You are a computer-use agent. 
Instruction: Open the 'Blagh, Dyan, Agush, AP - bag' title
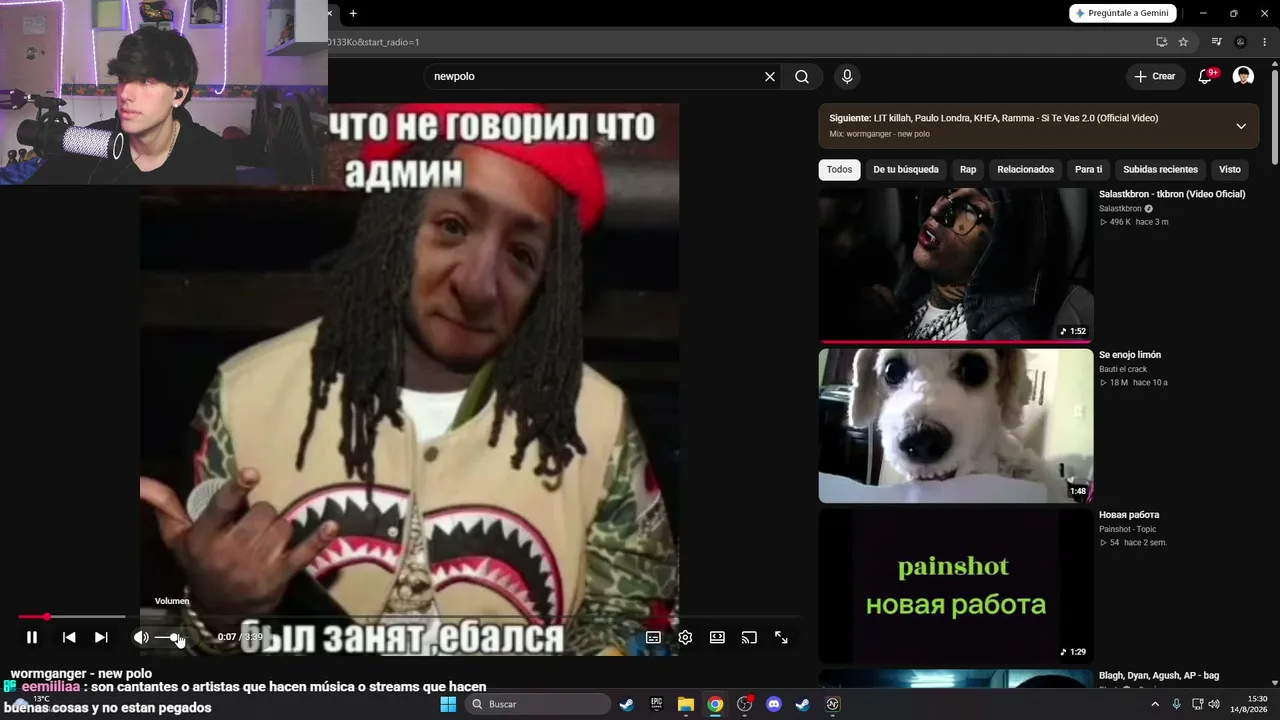[x=1159, y=676]
